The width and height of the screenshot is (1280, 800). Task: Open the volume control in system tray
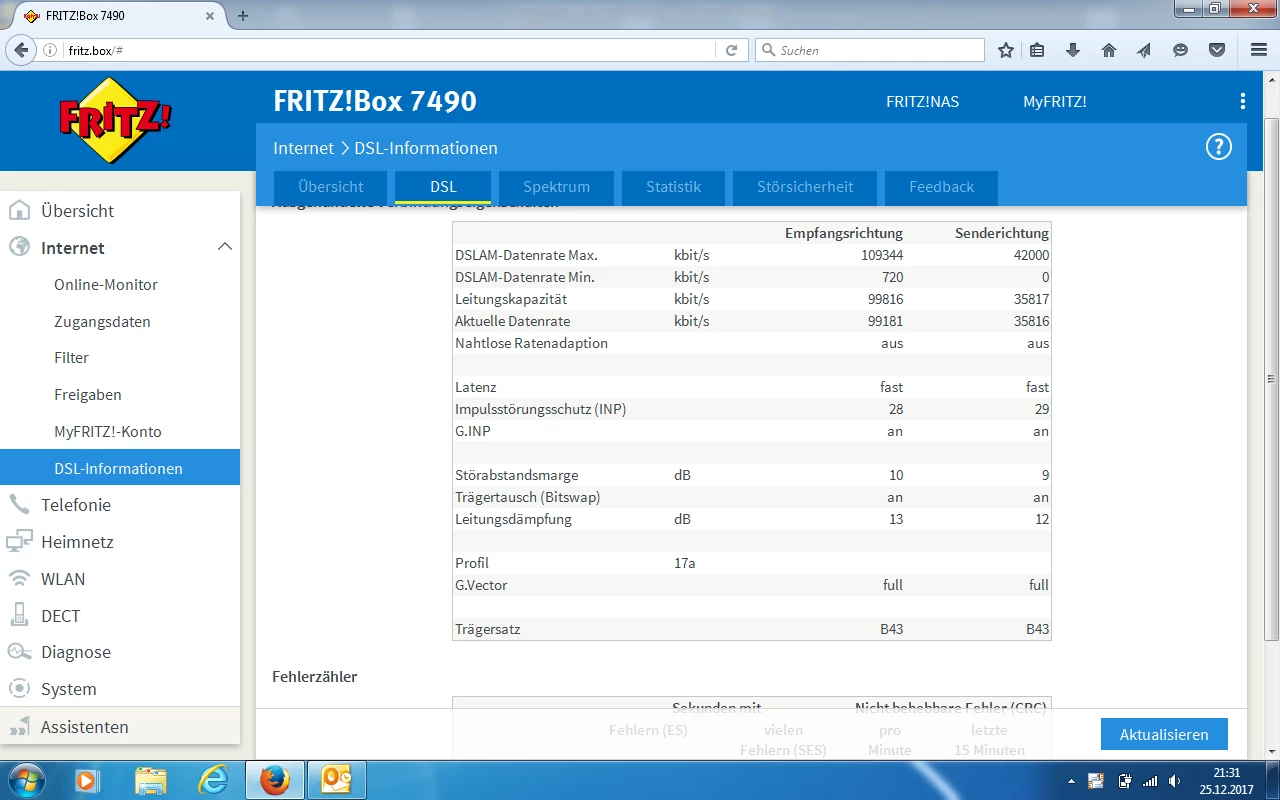(1174, 781)
